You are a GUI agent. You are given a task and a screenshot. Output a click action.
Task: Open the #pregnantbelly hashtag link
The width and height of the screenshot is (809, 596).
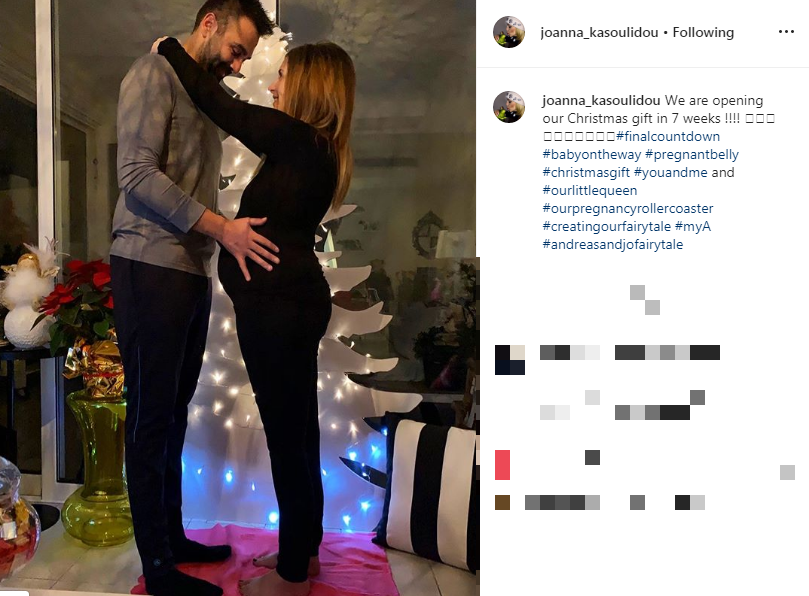click(692, 154)
